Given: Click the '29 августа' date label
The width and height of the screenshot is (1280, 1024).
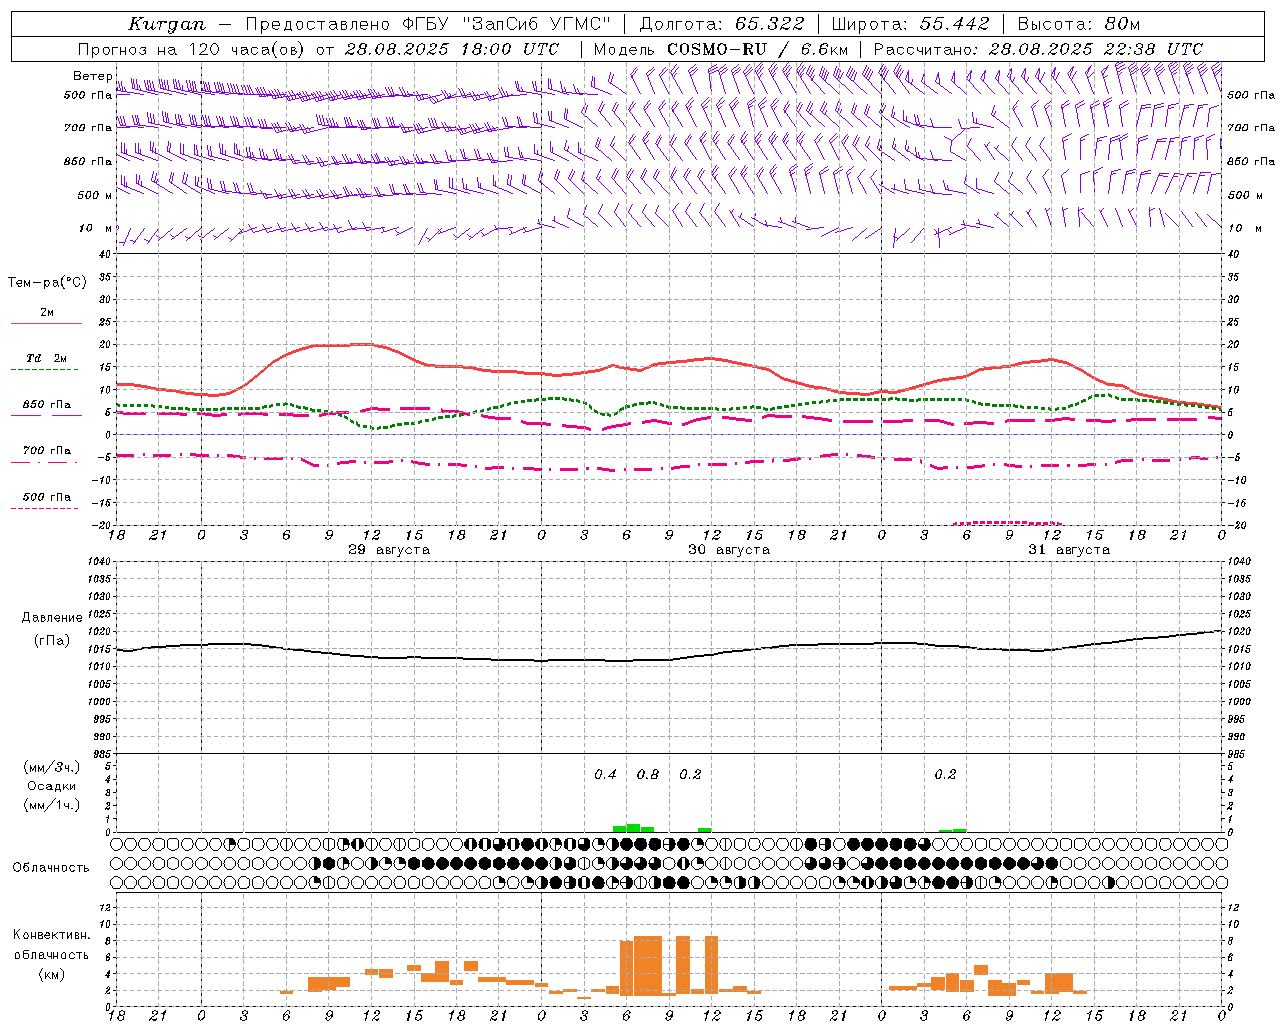Looking at the screenshot, I should (x=389, y=550).
